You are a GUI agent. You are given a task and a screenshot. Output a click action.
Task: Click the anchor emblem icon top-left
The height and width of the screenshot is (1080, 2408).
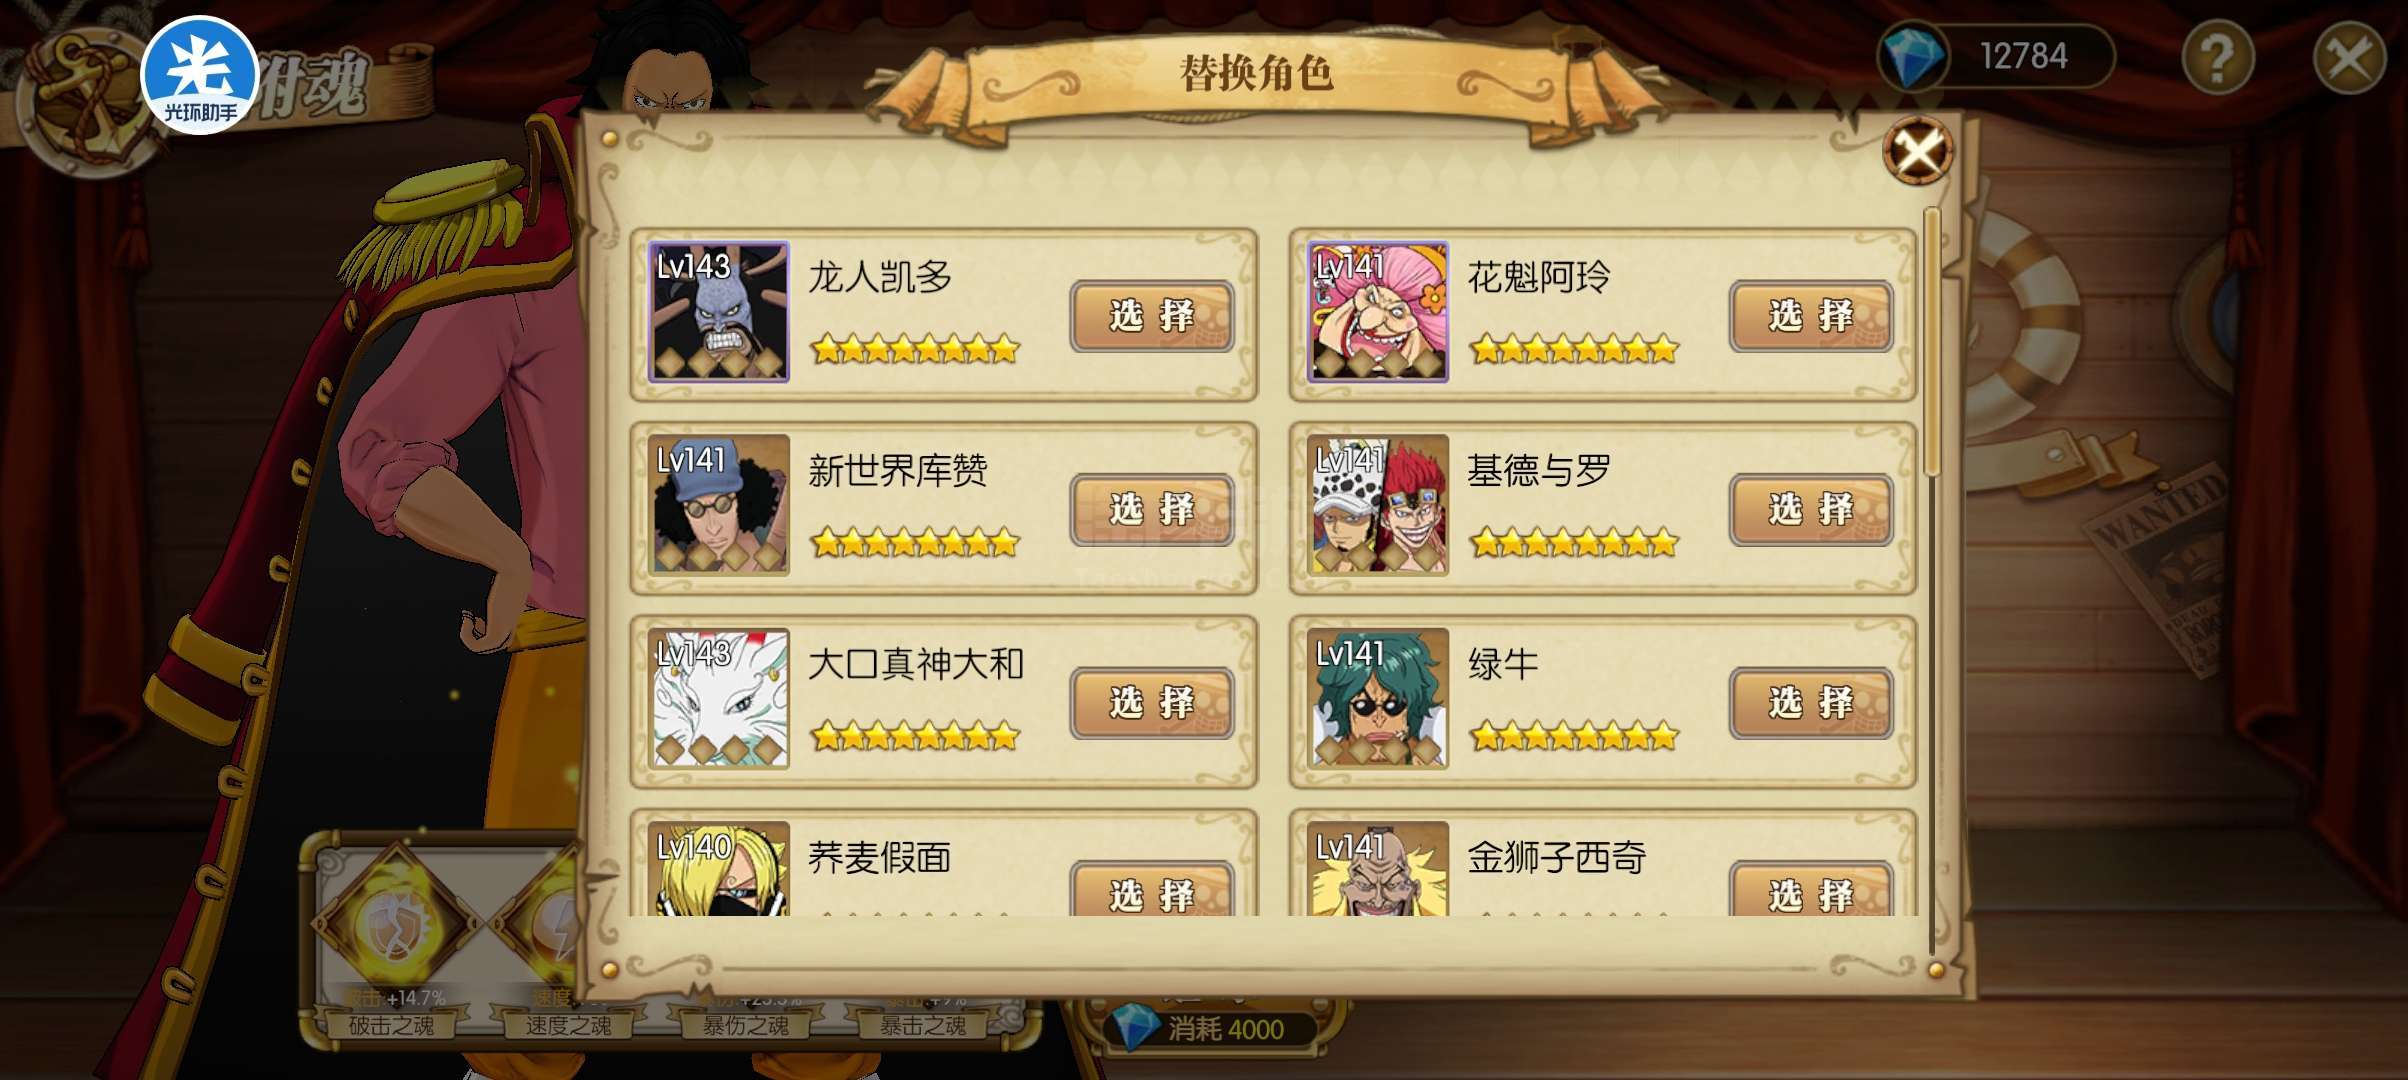tap(88, 100)
